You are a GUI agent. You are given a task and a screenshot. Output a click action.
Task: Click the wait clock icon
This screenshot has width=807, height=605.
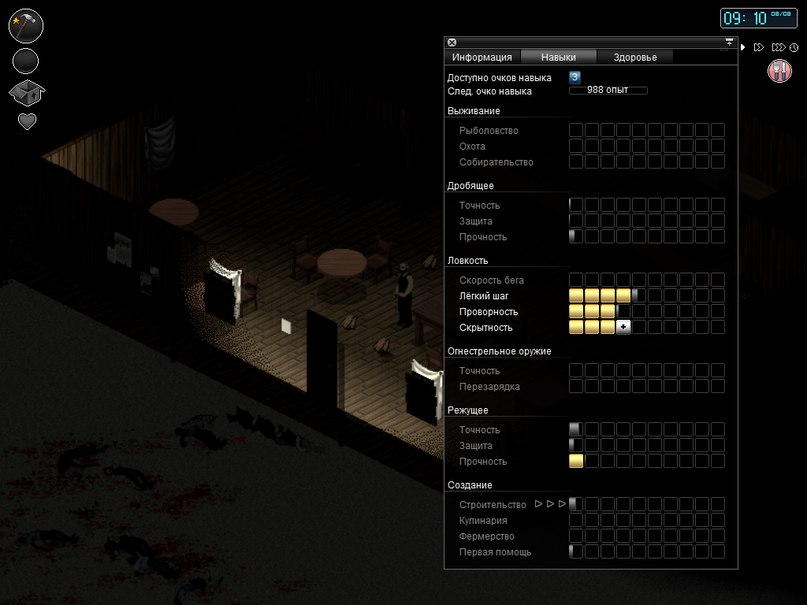click(794, 47)
